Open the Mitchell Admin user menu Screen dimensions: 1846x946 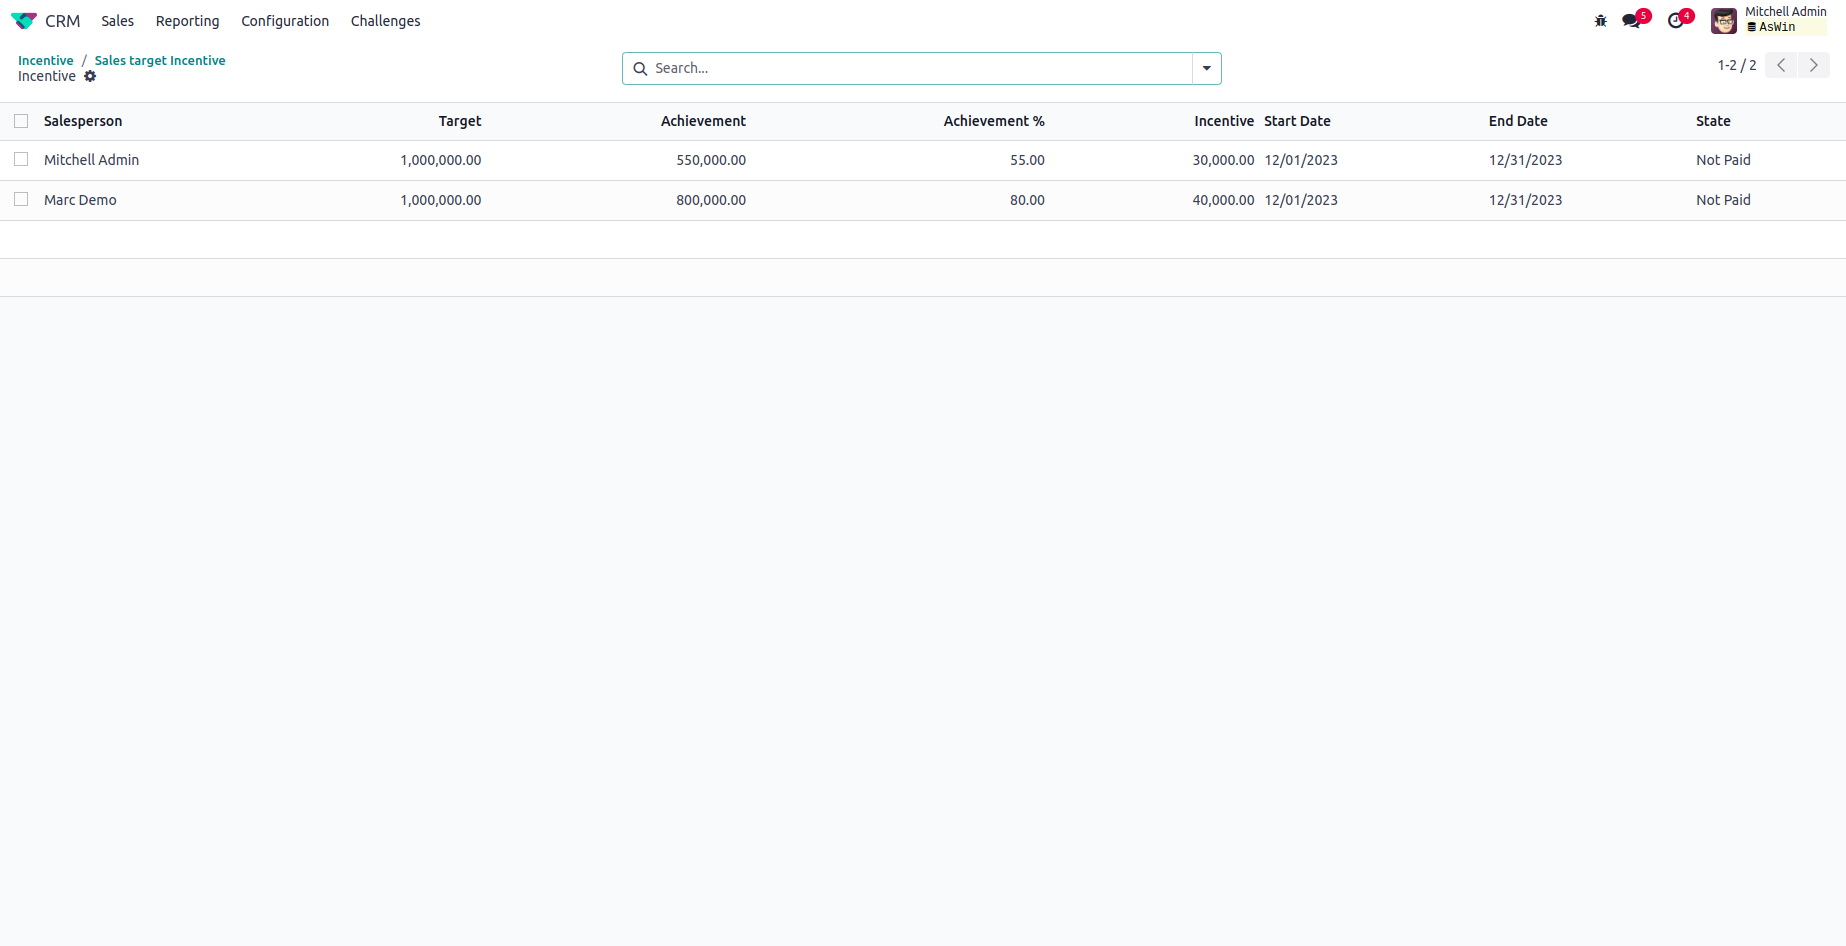click(x=1770, y=21)
